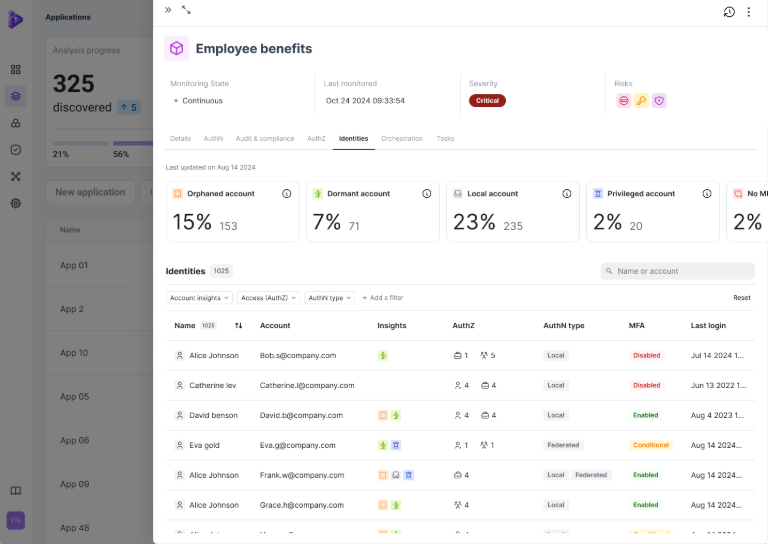Open the history clock icon
This screenshot has width=772, height=551.
[729, 12]
